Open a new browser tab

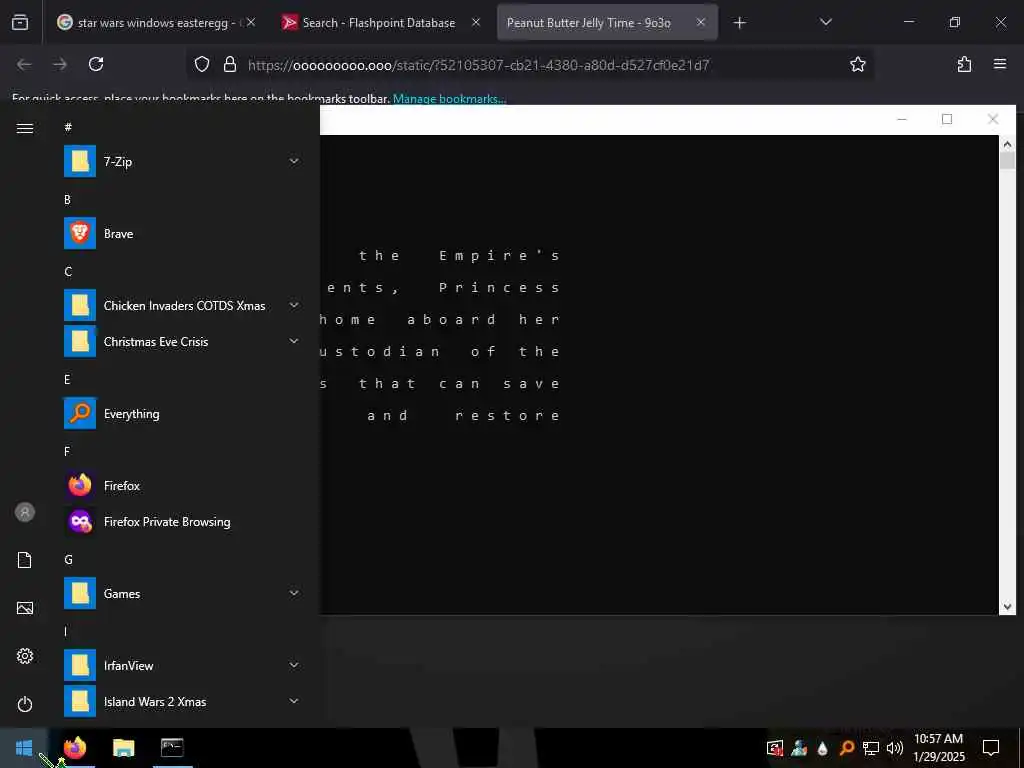pos(739,23)
